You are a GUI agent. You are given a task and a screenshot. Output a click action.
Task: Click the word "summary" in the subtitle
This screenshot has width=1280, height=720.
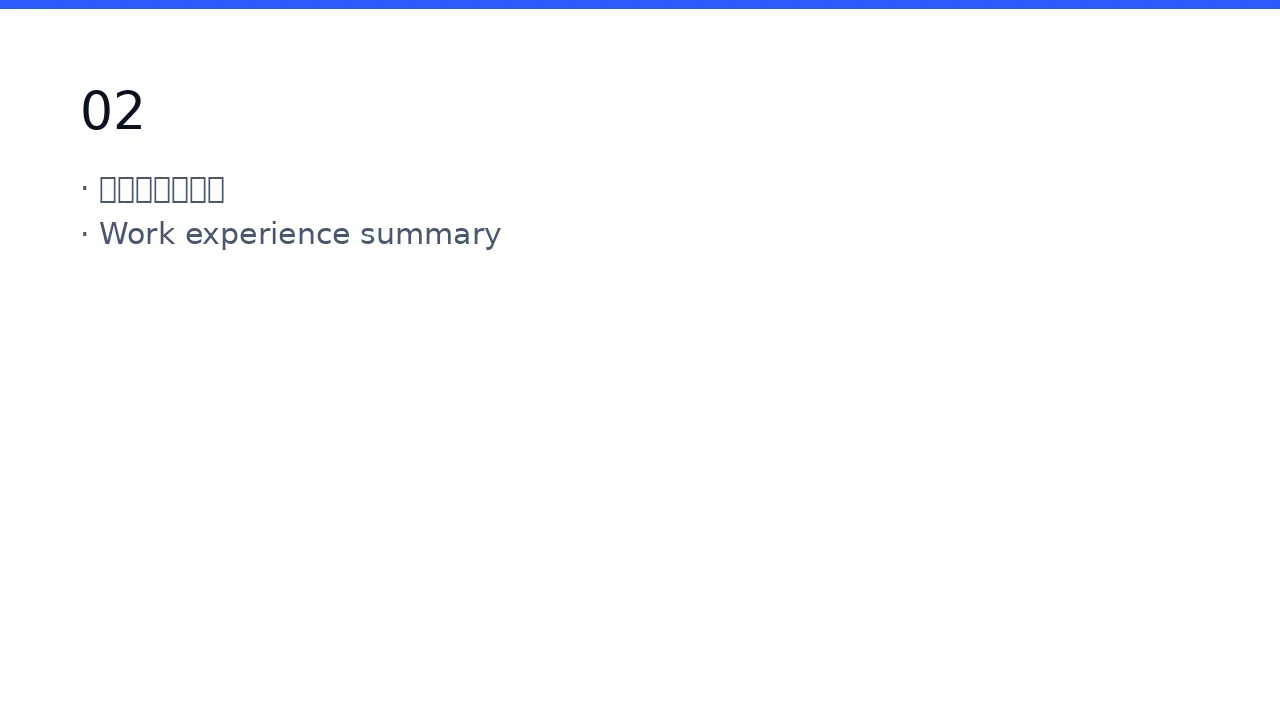(x=431, y=236)
